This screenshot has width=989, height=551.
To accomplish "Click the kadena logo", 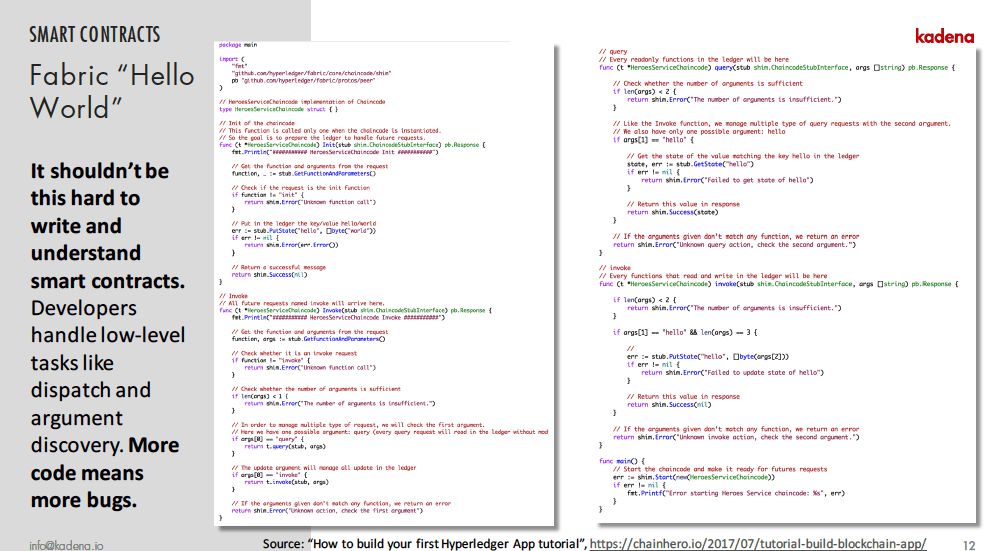I will (944, 37).
